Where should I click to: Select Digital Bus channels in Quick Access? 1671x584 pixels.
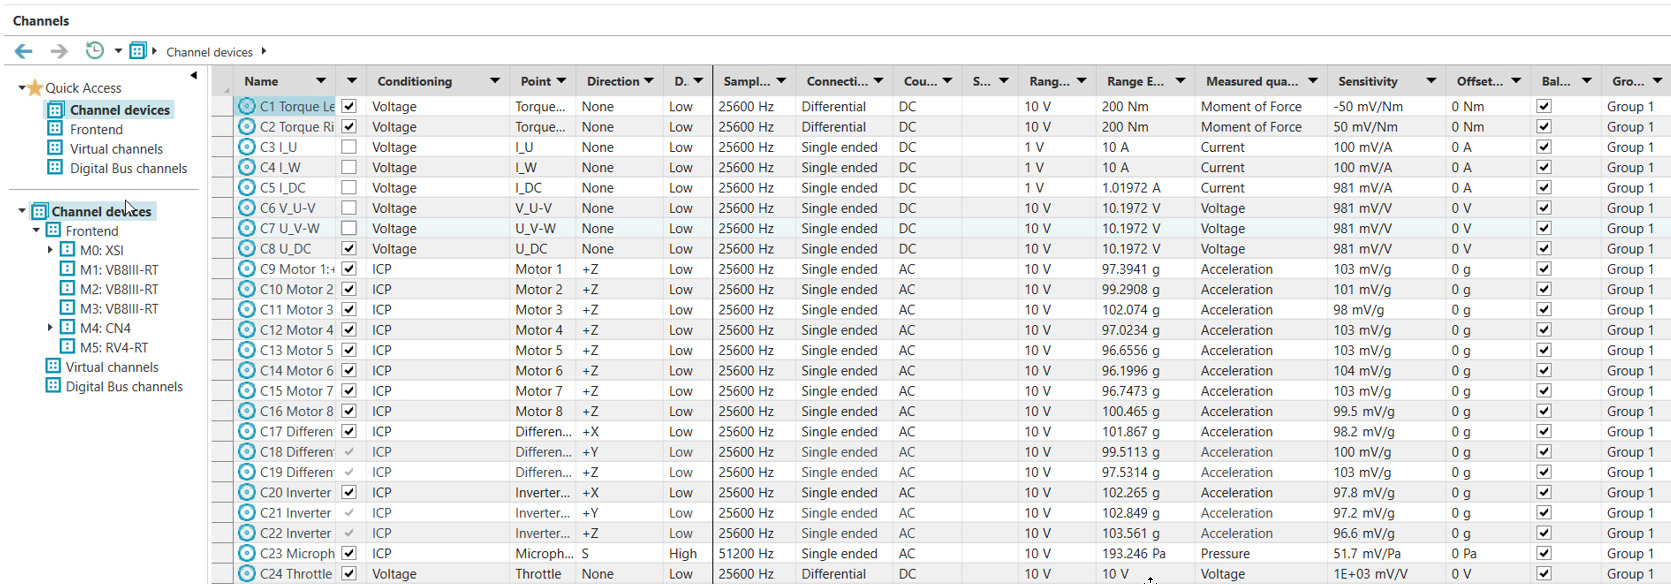click(x=128, y=168)
